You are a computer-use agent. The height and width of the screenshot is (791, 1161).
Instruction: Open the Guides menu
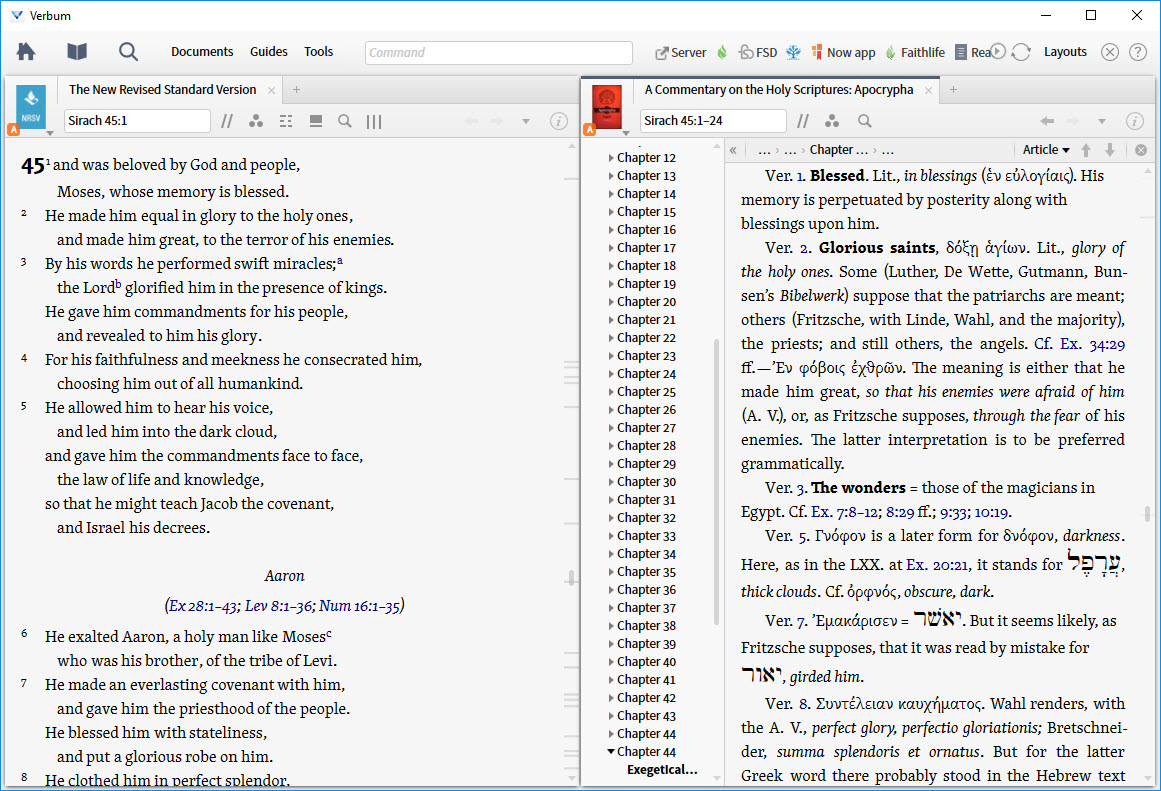click(x=268, y=52)
